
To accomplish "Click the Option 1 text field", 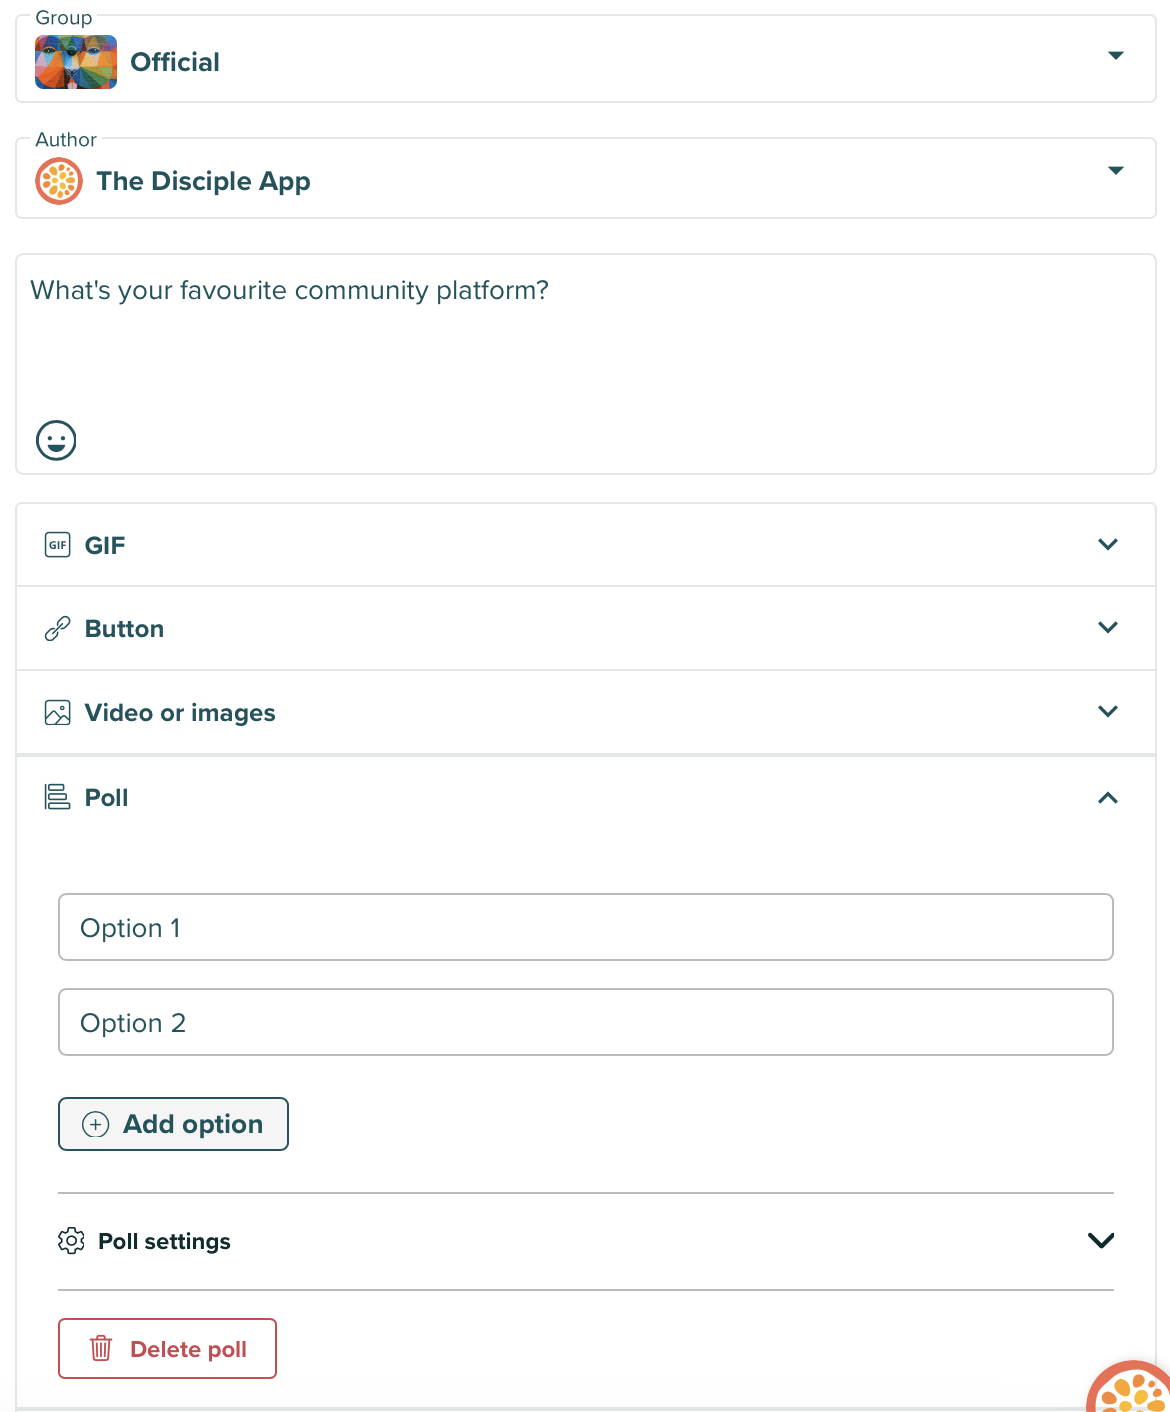I will tap(586, 927).
